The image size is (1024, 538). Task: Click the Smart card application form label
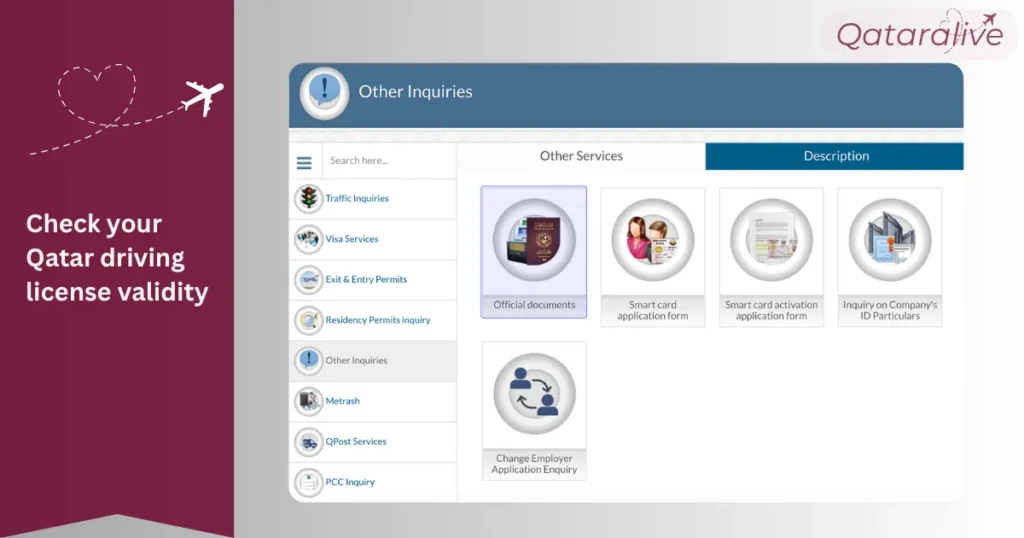pyautogui.click(x=653, y=310)
